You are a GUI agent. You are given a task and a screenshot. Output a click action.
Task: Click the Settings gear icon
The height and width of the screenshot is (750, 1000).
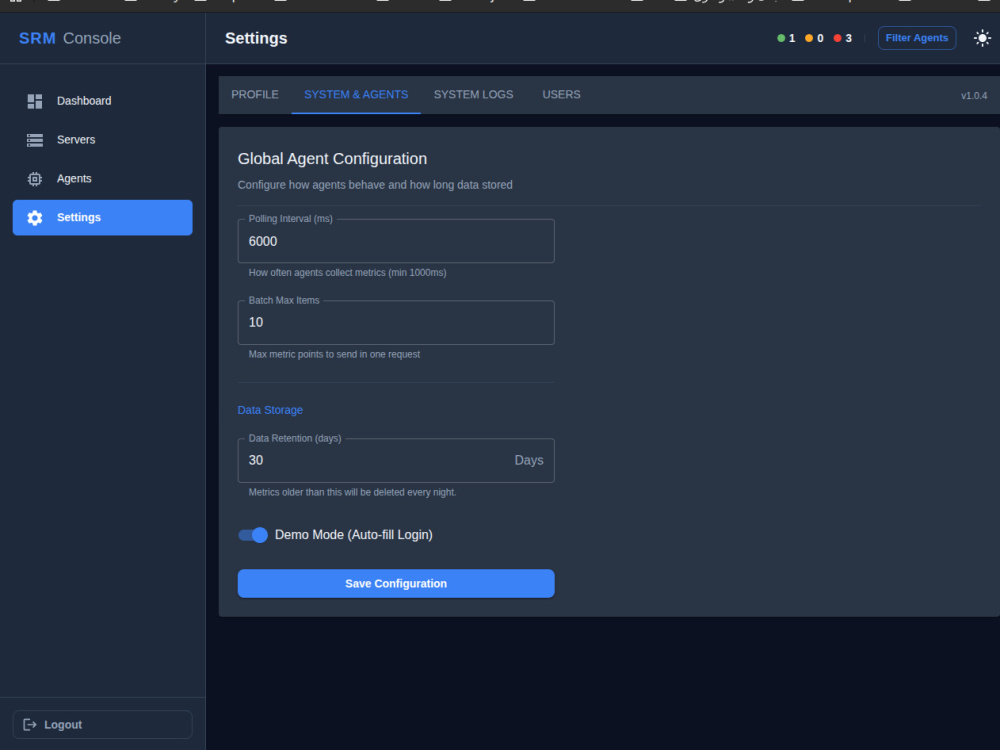click(34, 218)
